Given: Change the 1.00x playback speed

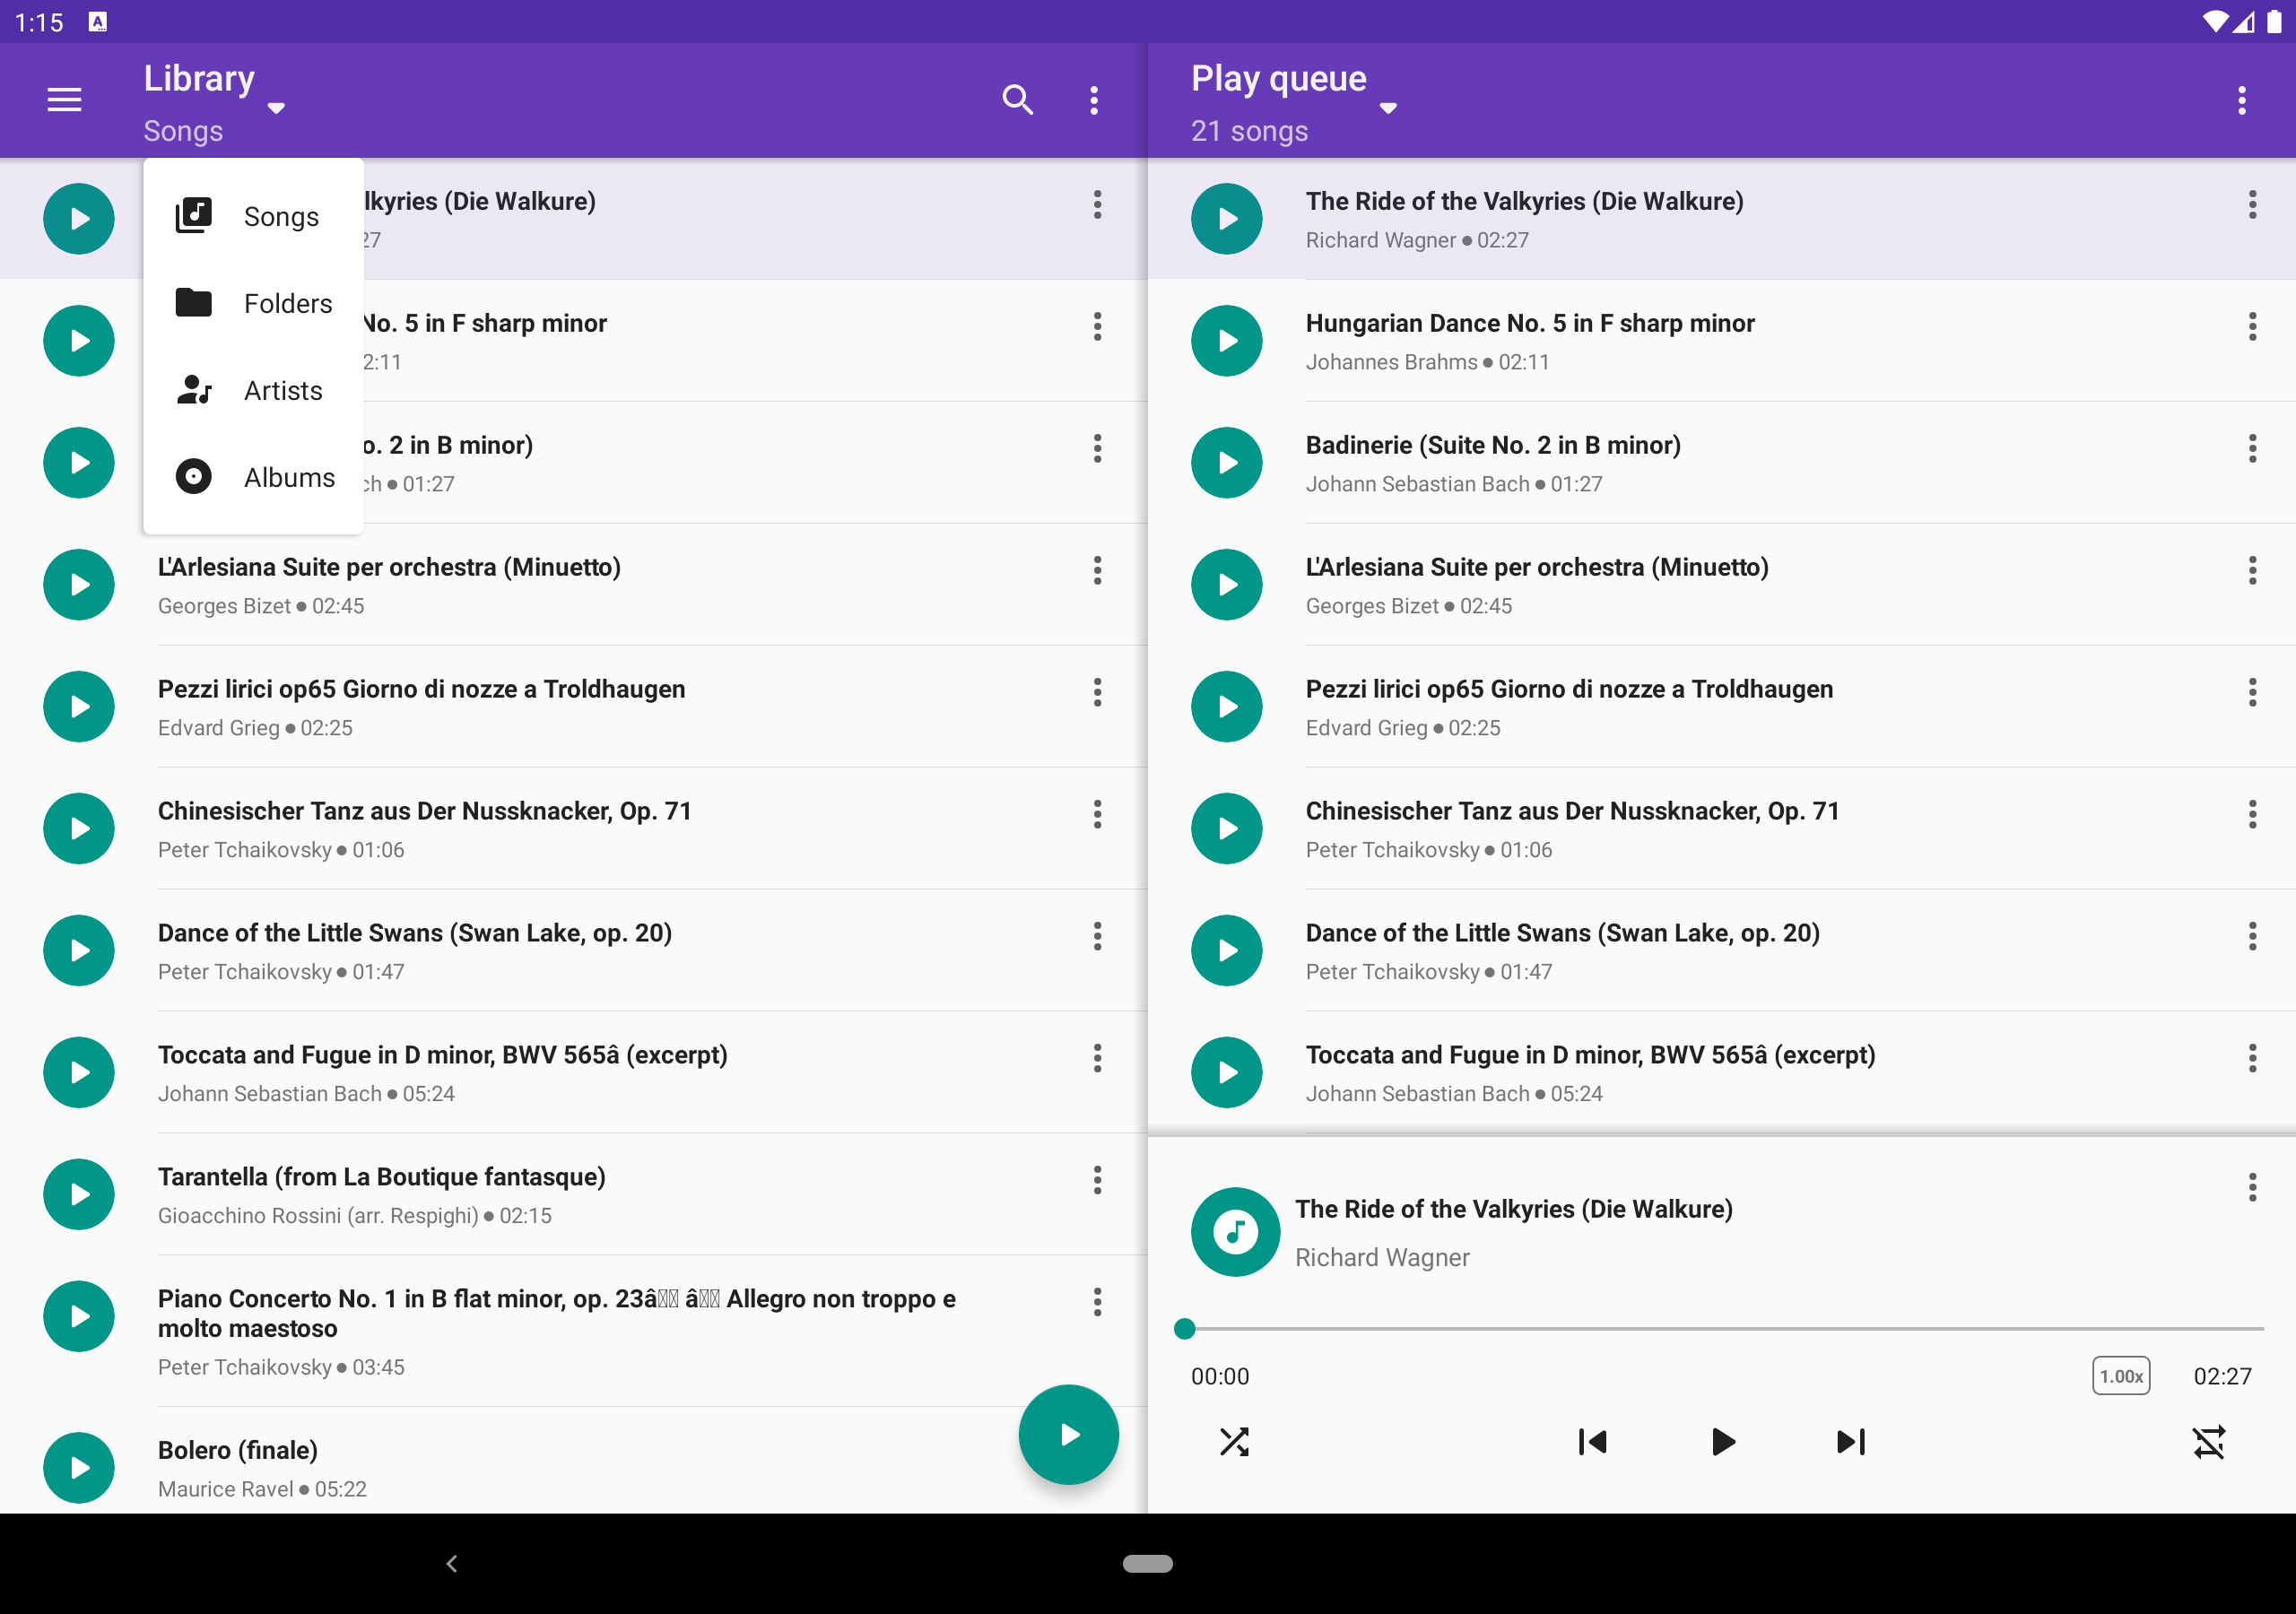Looking at the screenshot, I should pyautogui.click(x=2122, y=1376).
